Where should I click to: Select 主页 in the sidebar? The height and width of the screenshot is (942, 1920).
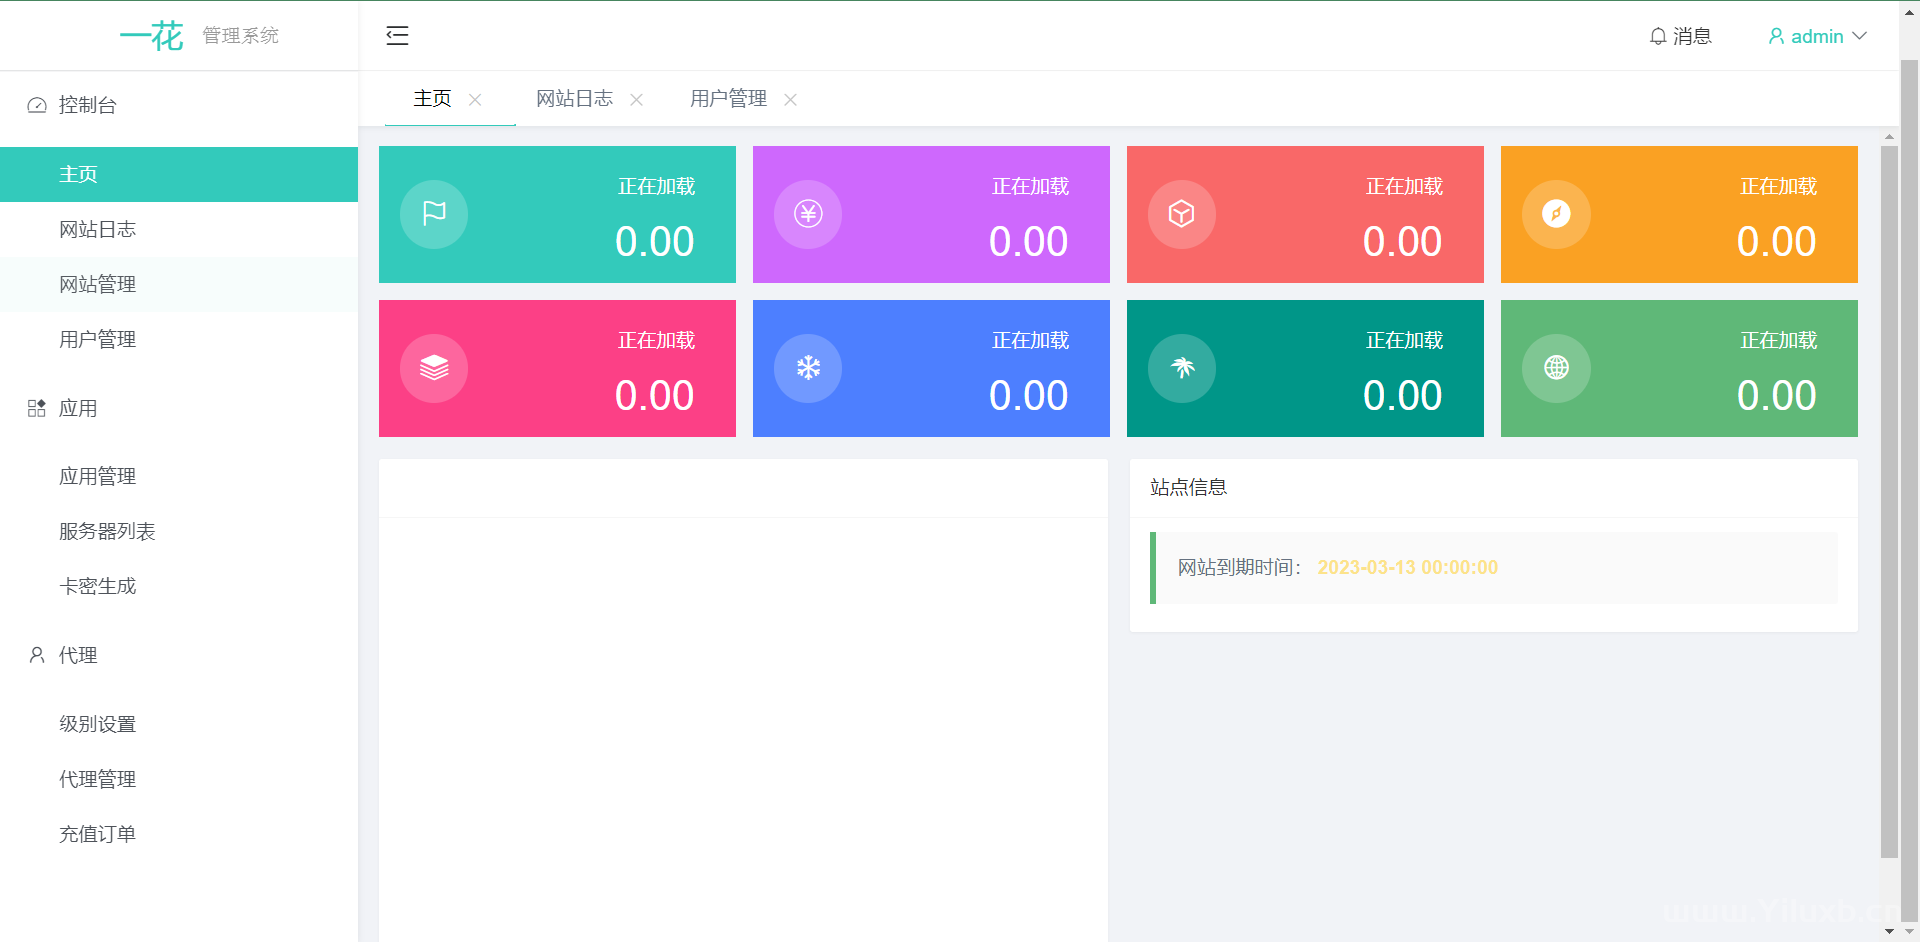(179, 174)
